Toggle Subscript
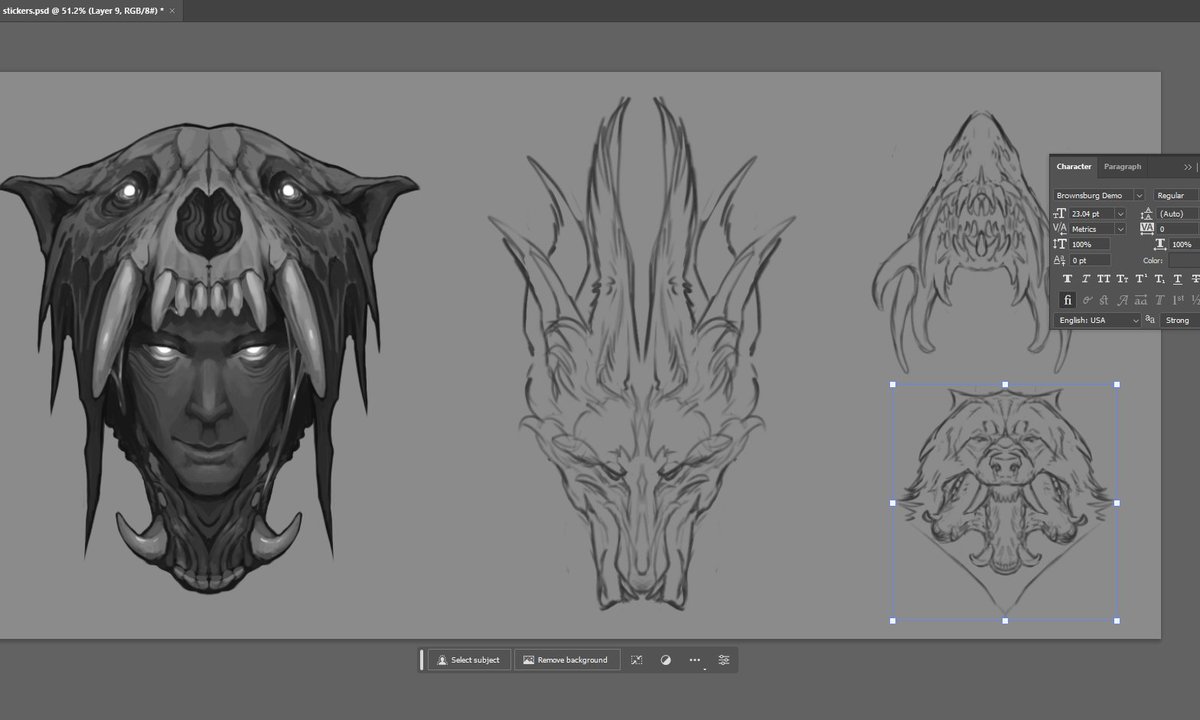 coord(1159,279)
